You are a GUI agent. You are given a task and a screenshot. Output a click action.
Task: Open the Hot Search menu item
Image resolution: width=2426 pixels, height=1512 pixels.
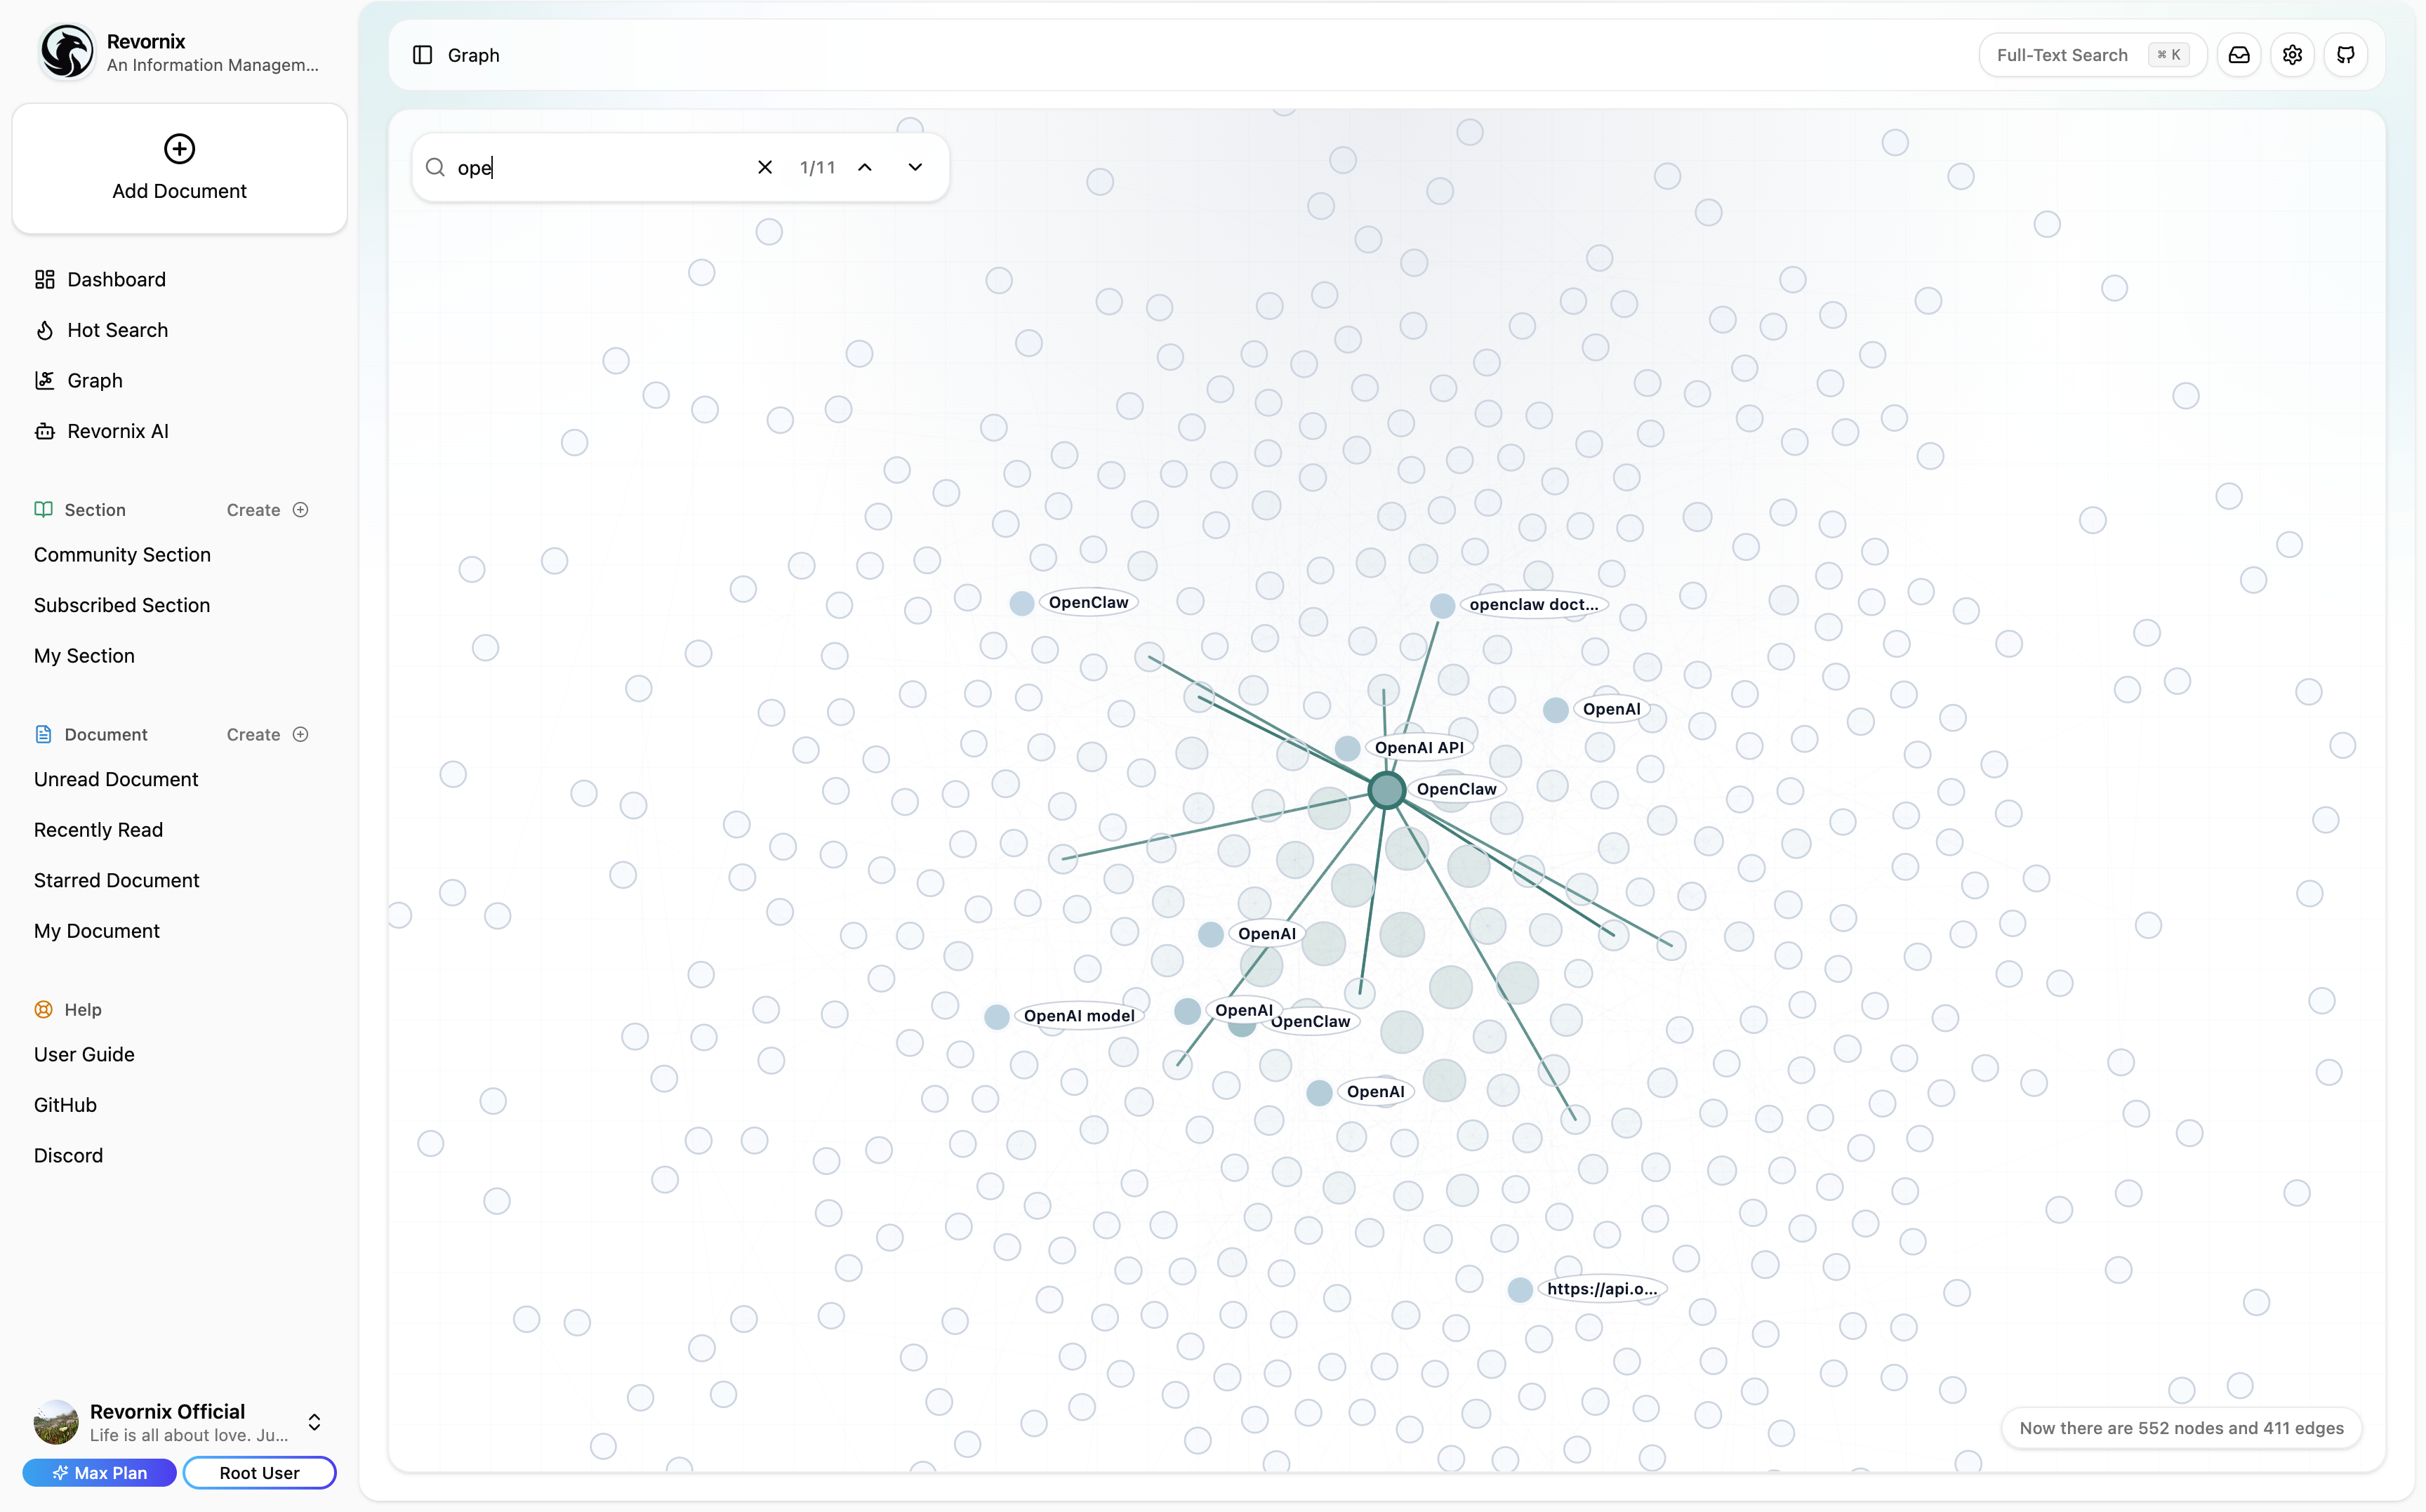[117, 330]
